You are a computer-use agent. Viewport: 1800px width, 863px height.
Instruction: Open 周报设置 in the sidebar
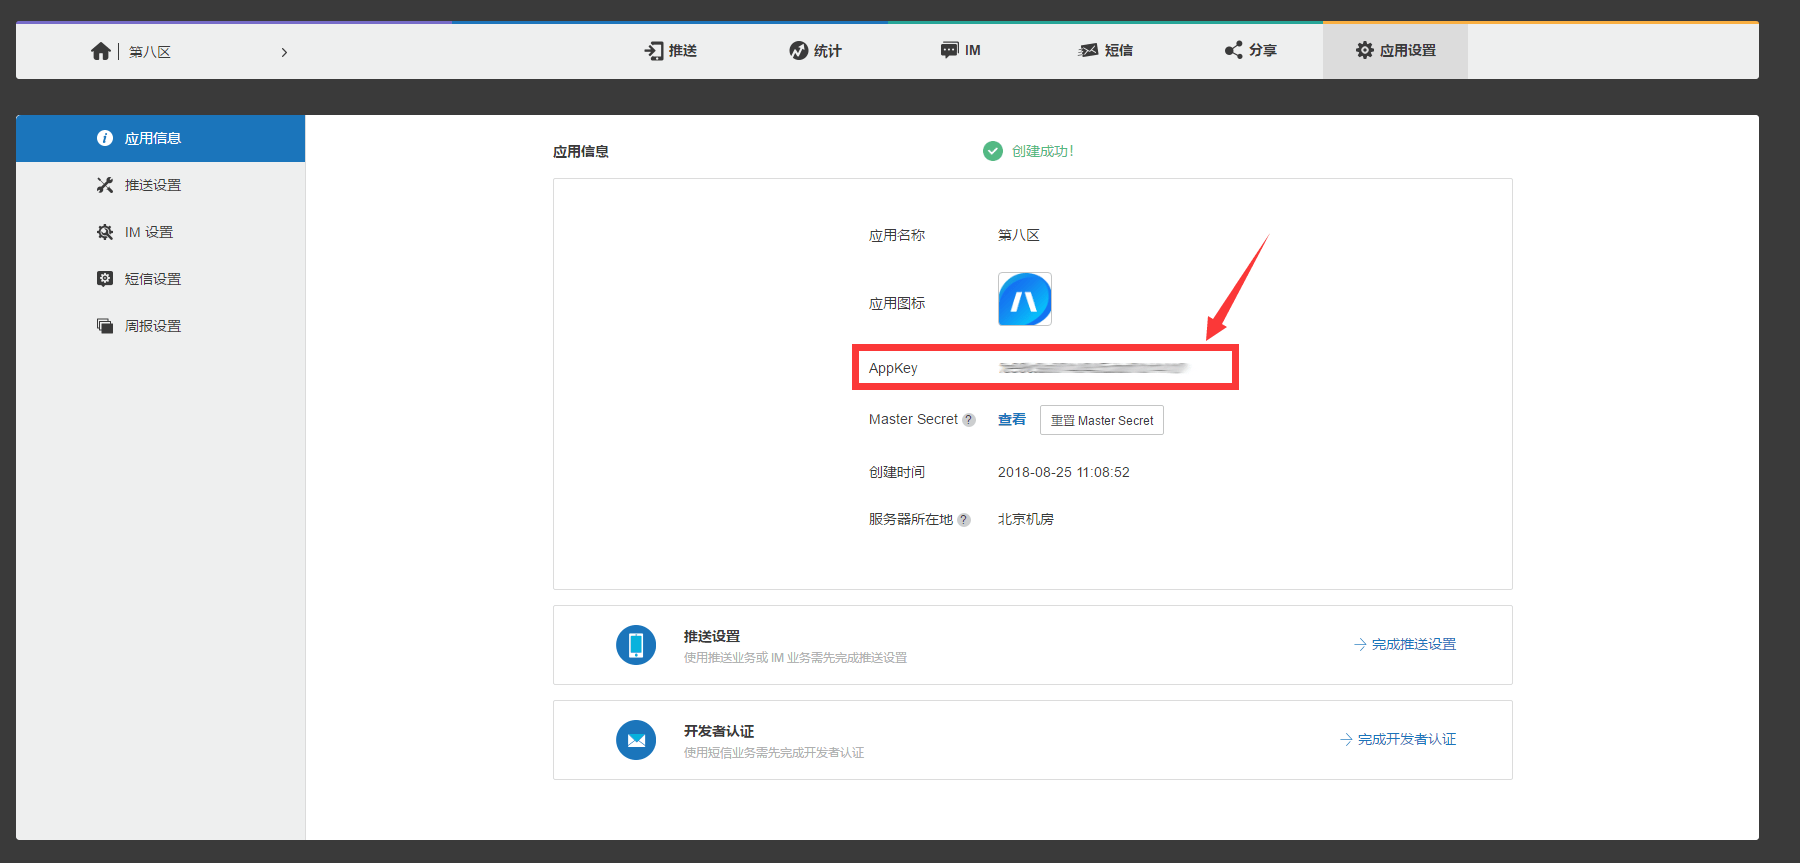tap(152, 327)
